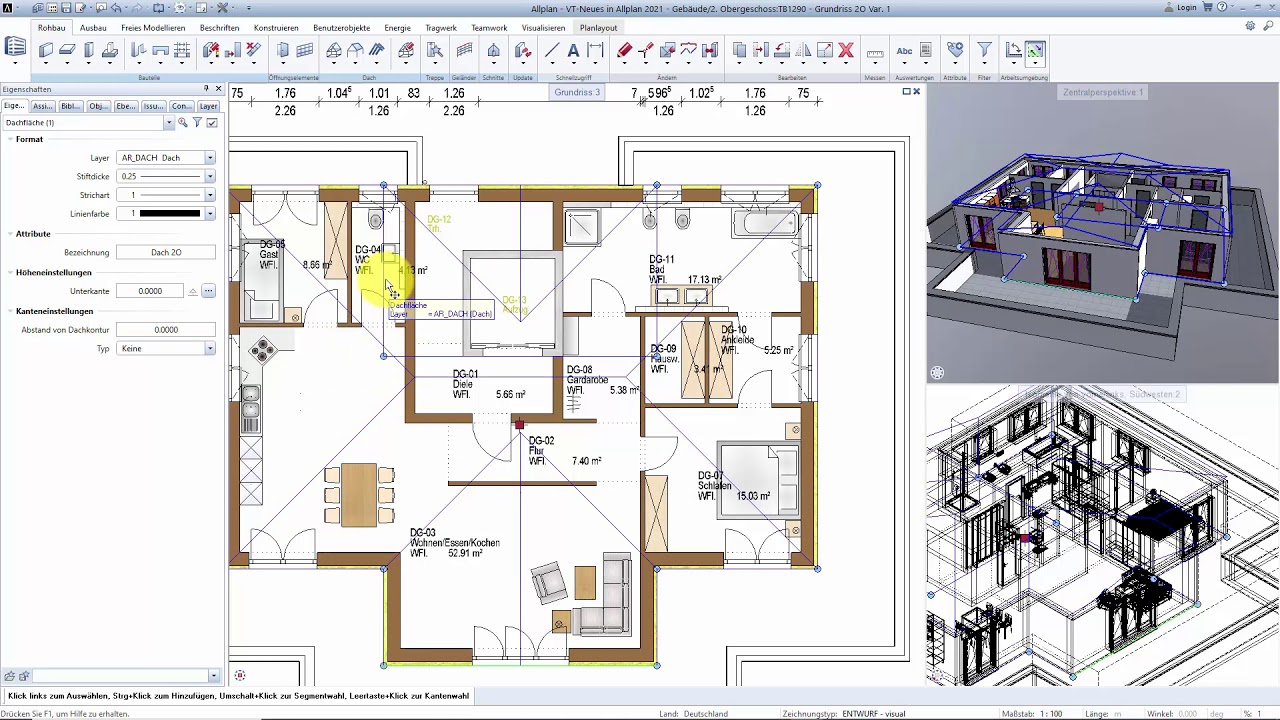Collapse the Attribute section
The width and height of the screenshot is (1280, 720).
click(9, 234)
